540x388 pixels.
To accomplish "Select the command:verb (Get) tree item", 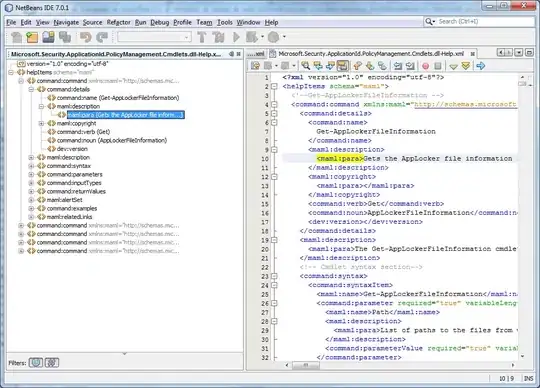I will (83, 132).
